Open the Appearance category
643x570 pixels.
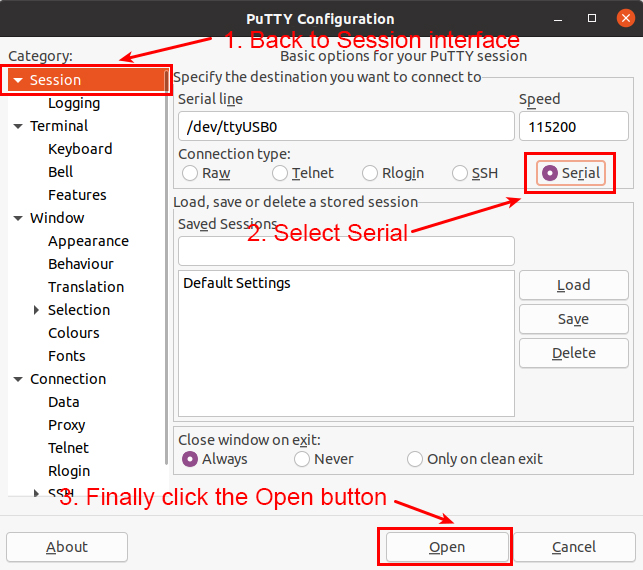point(88,241)
